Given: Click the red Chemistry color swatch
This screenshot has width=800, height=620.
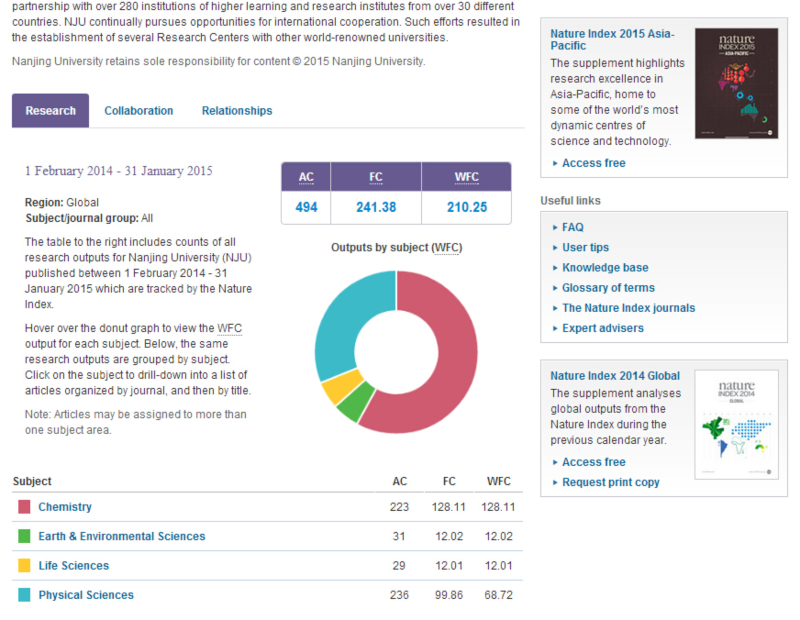Looking at the screenshot, I should coord(24,507).
